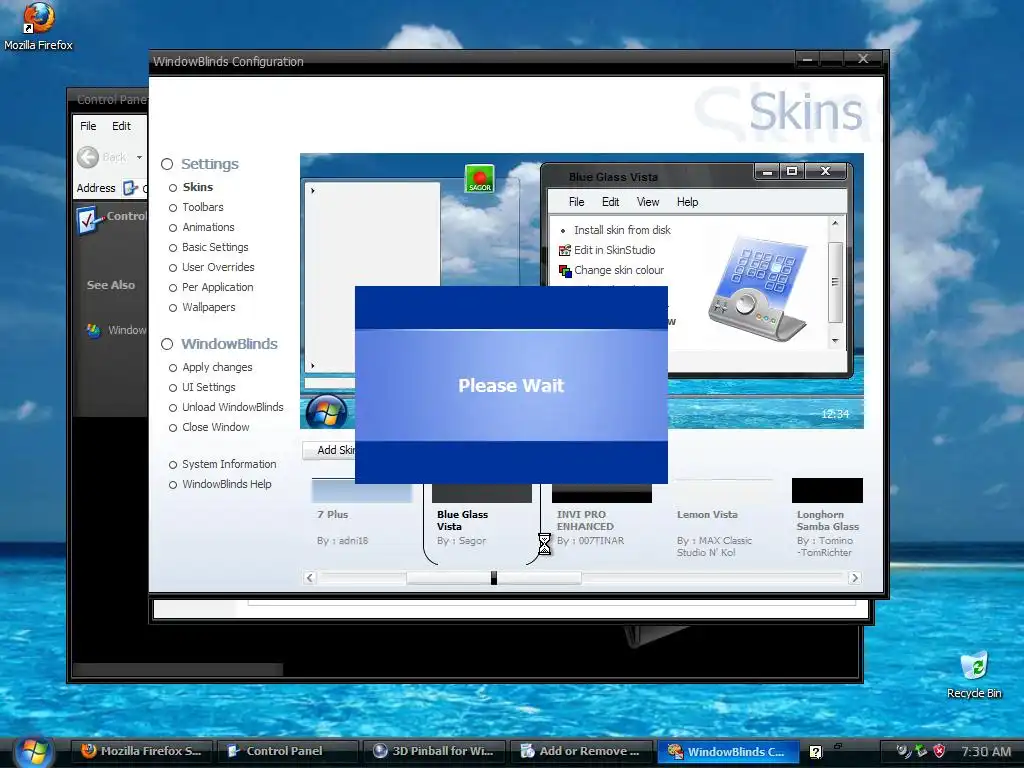The height and width of the screenshot is (768, 1024).
Task: Open File menu in Control Panel window
Action: [x=88, y=126]
